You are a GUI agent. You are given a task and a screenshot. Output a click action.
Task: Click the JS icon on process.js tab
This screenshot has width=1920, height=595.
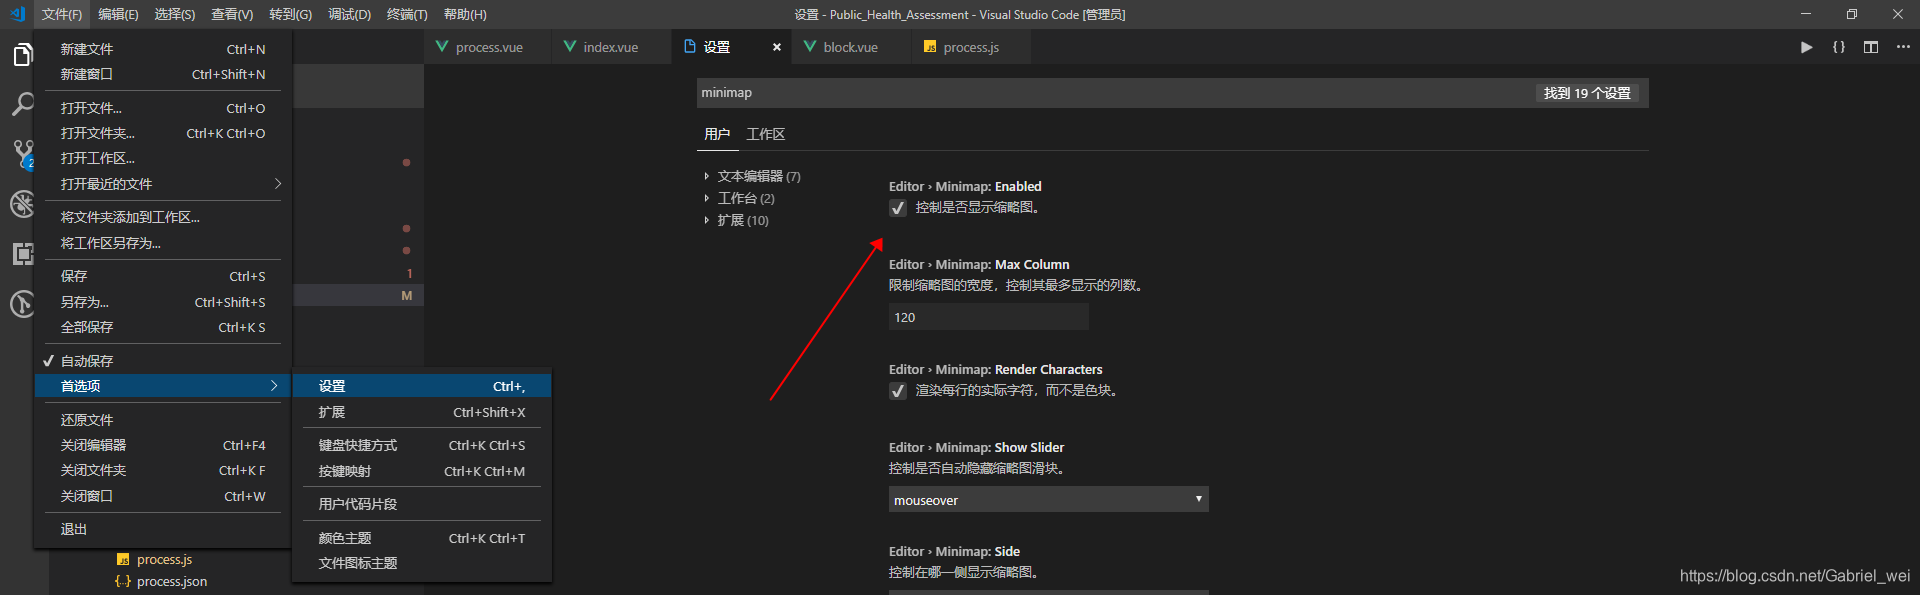point(930,47)
